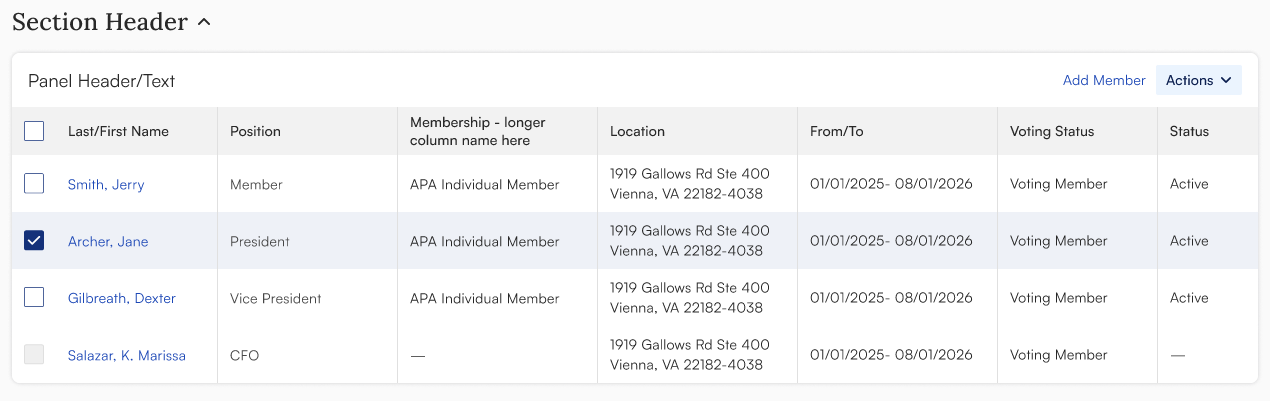1270x401 pixels.
Task: Click the Add Member link
Action: pos(1104,80)
